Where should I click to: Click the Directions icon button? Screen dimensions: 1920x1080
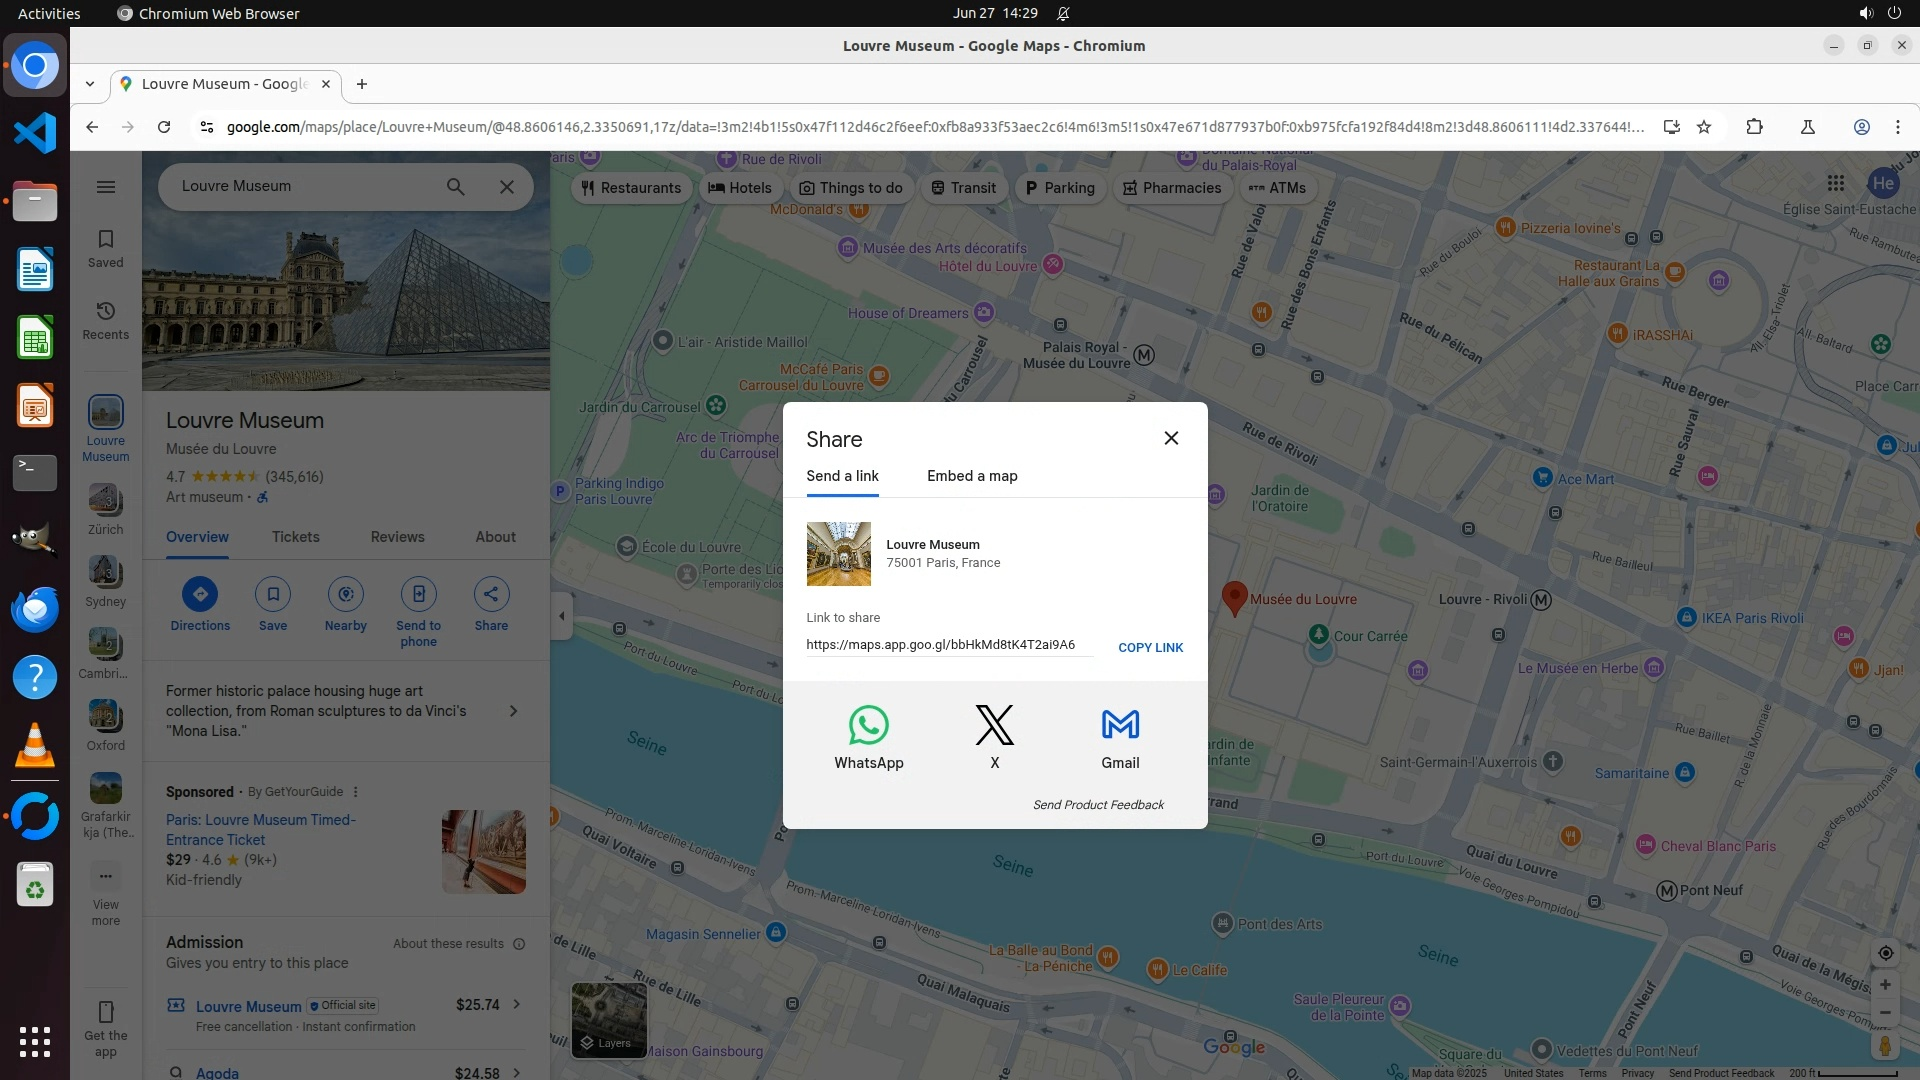(200, 594)
